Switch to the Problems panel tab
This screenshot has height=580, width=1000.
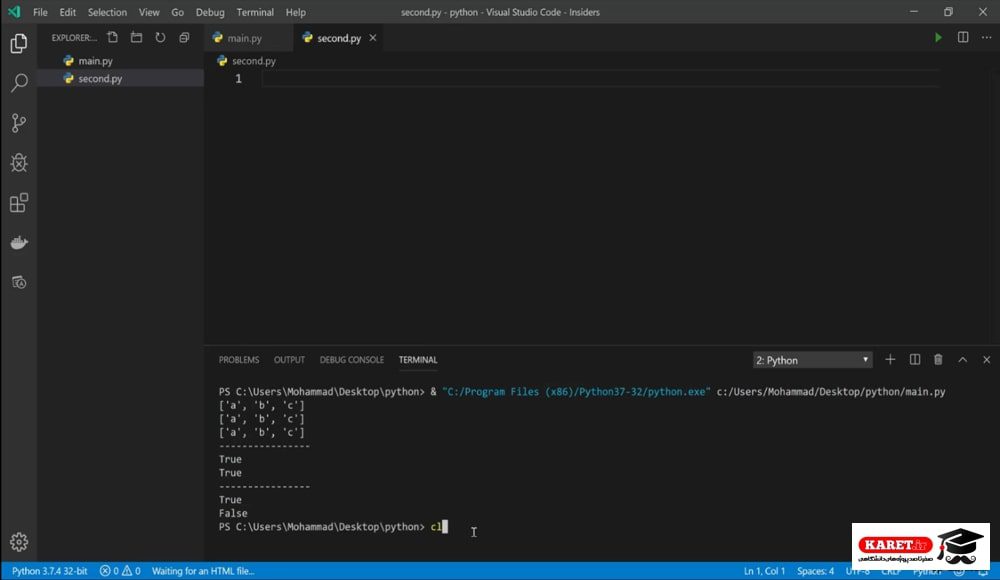point(239,360)
